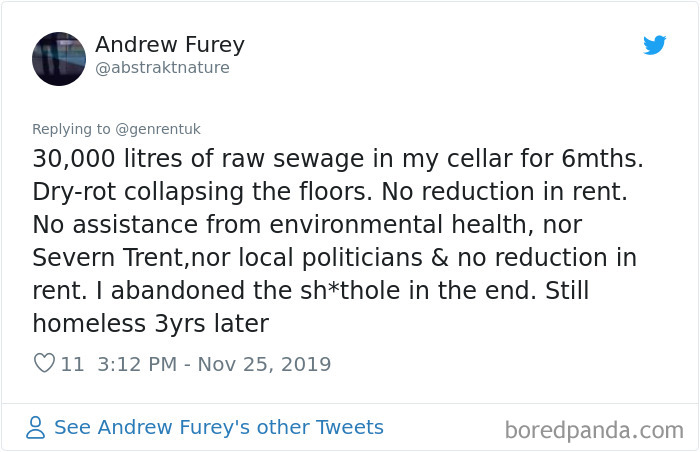Click the Twitter bird logo

pos(654,46)
